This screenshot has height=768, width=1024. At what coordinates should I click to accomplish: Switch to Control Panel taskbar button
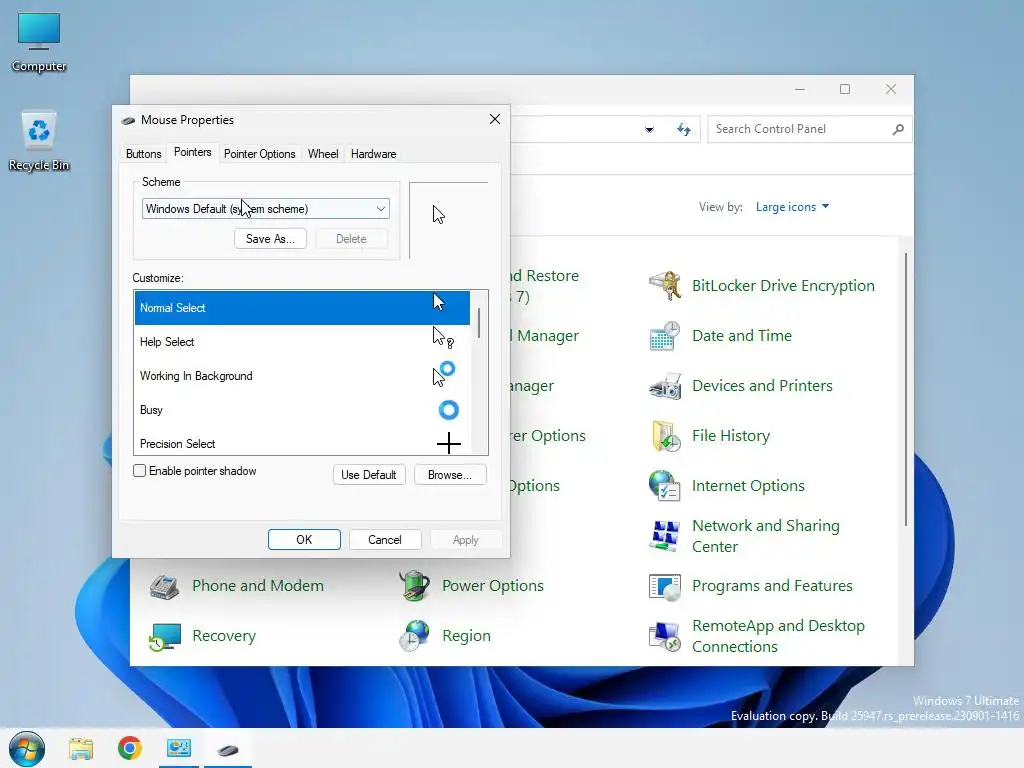point(179,748)
